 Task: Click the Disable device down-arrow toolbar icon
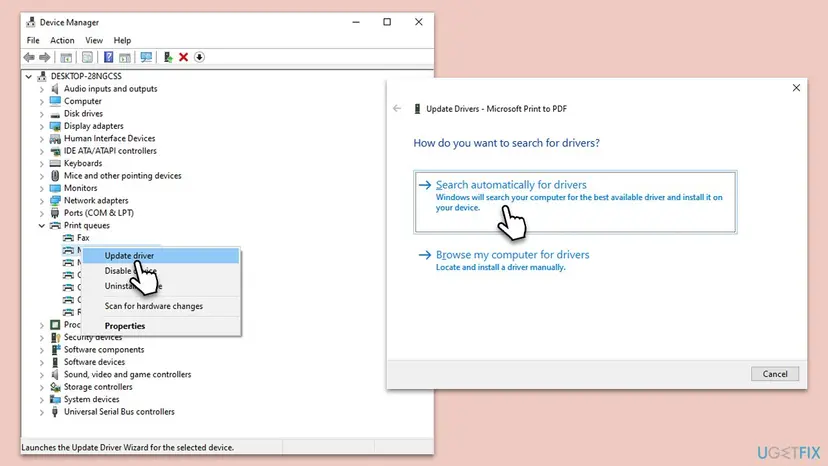click(199, 57)
